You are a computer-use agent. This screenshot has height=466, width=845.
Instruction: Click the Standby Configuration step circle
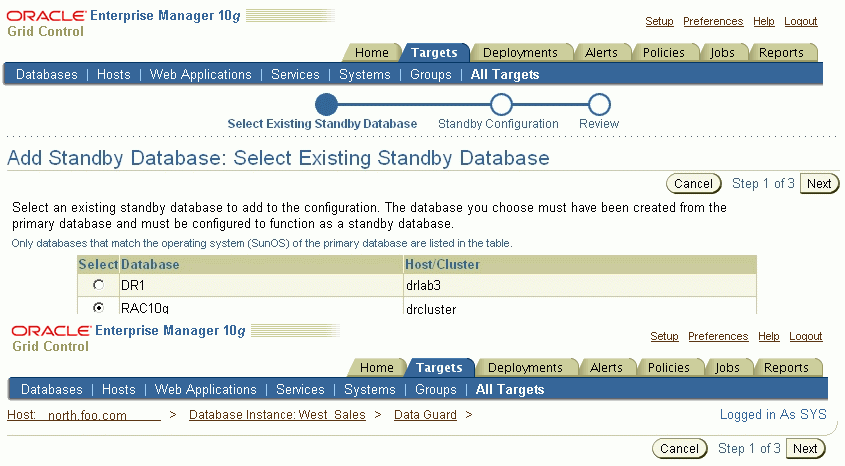click(502, 104)
